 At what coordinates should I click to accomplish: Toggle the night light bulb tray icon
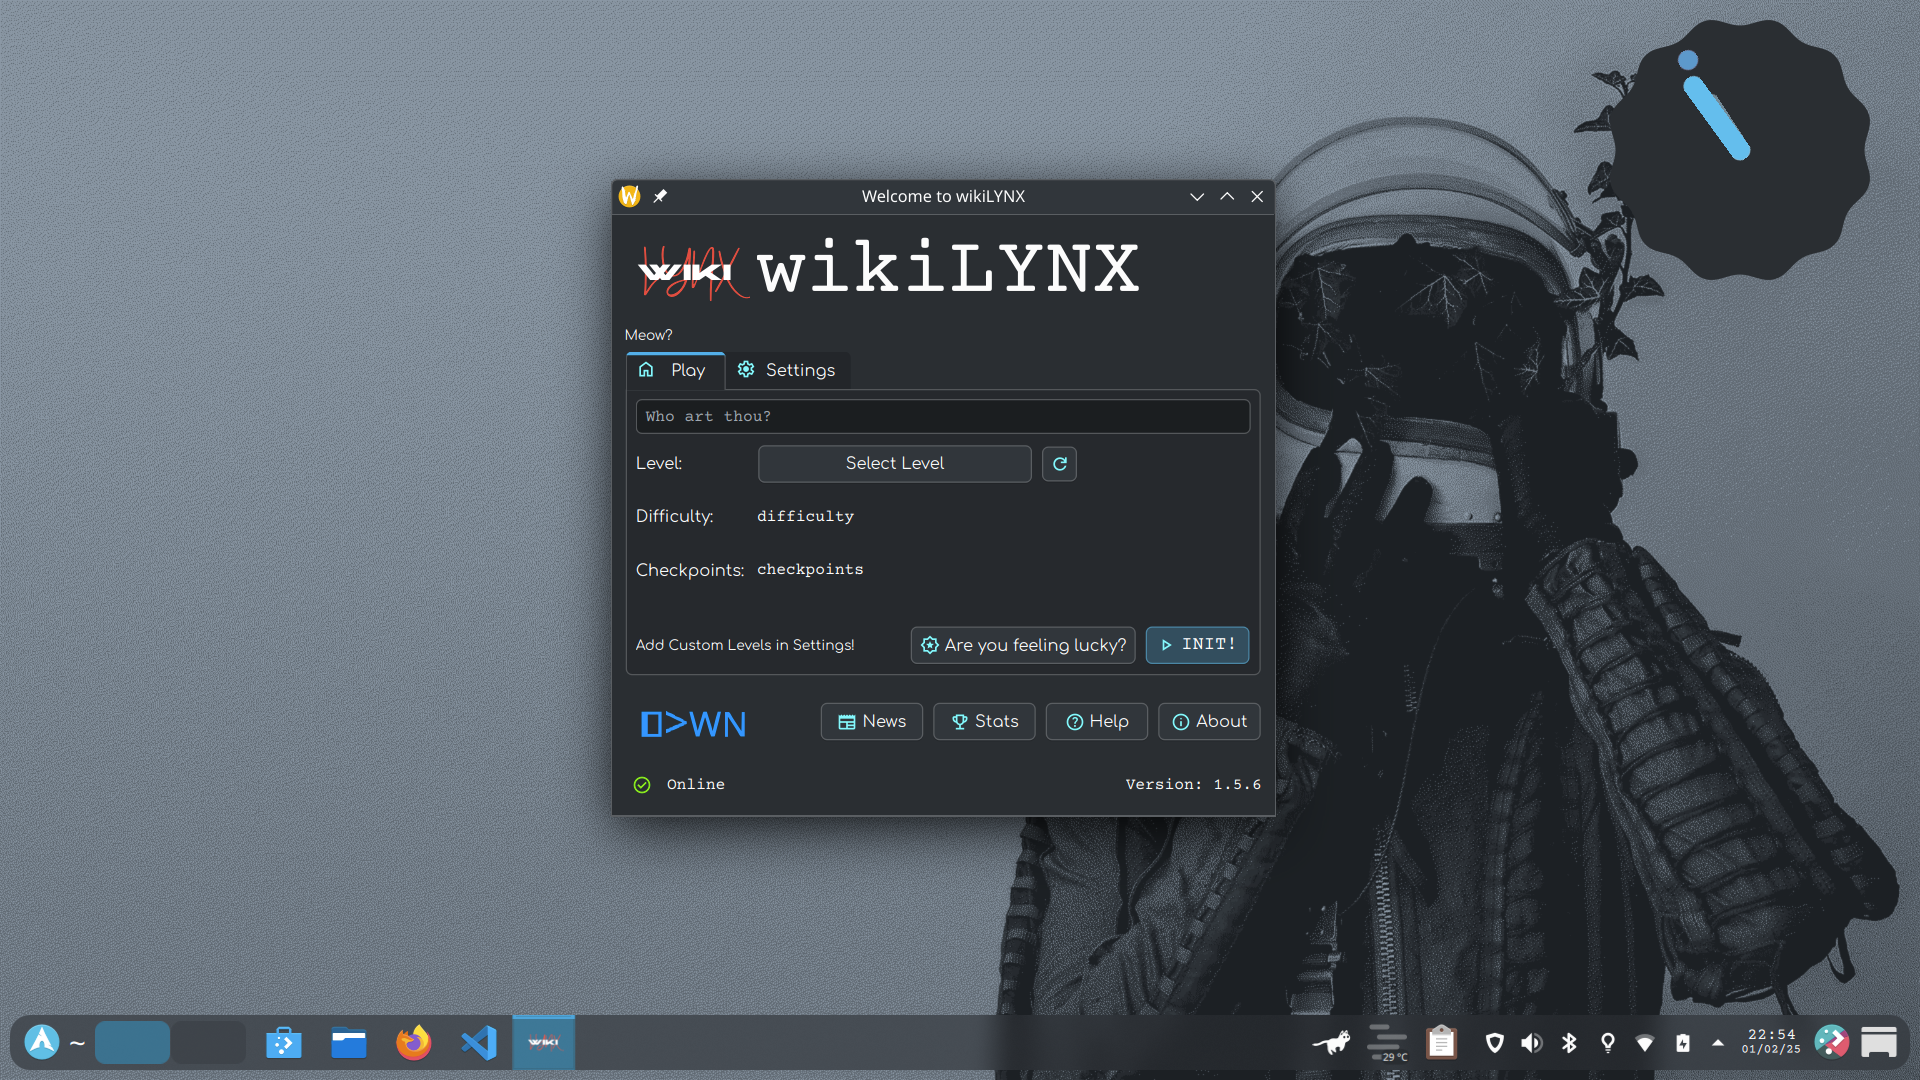1608,1043
